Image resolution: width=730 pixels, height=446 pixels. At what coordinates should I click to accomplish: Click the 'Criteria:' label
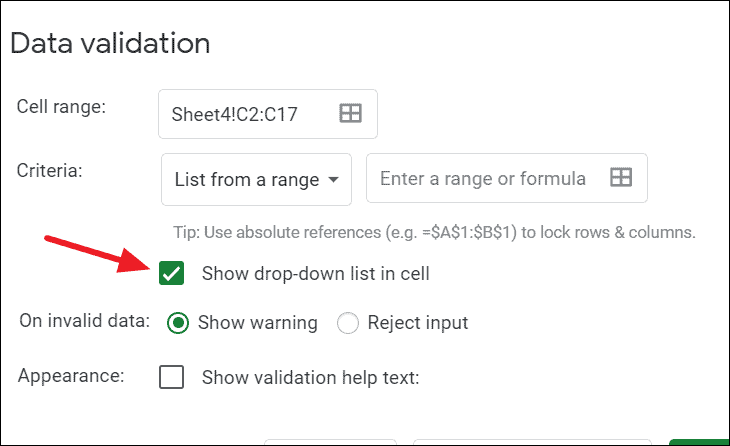click(49, 170)
